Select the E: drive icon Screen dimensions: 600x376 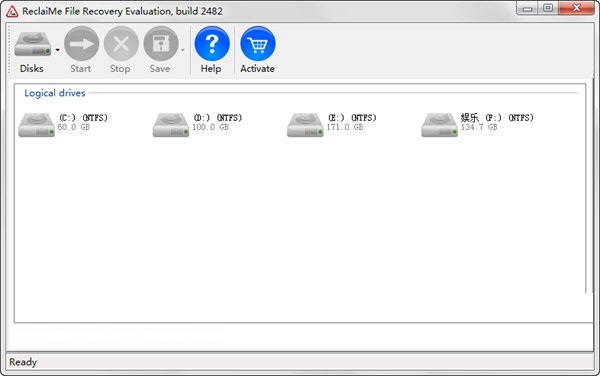(x=305, y=125)
